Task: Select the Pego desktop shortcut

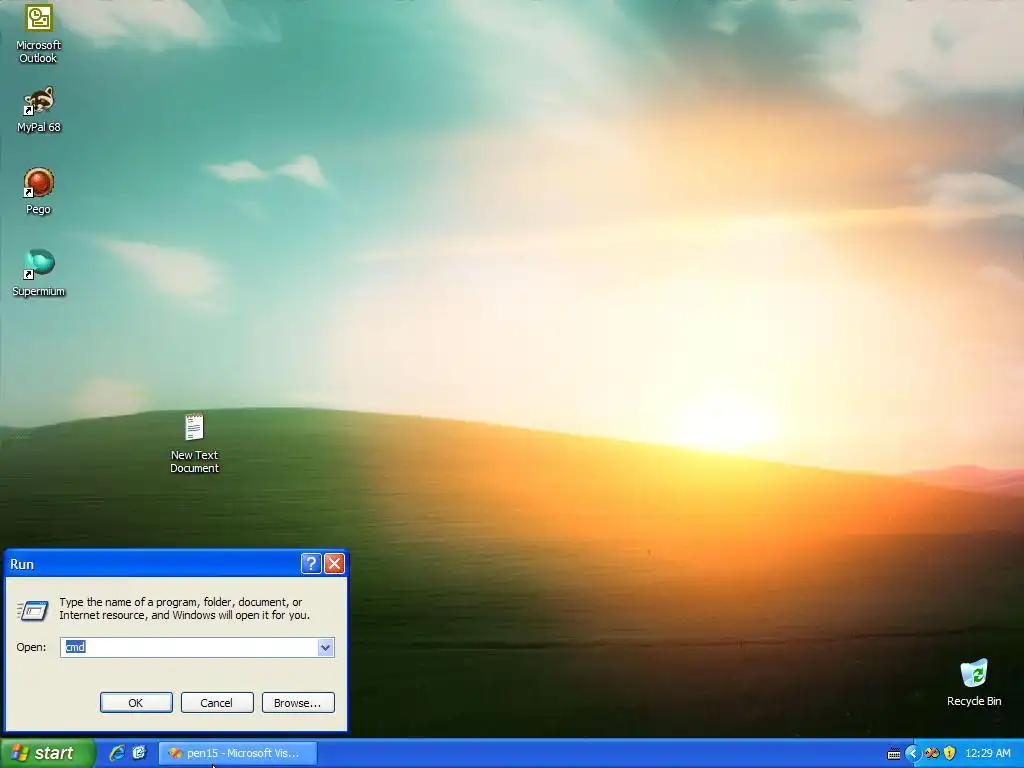Action: point(39,192)
